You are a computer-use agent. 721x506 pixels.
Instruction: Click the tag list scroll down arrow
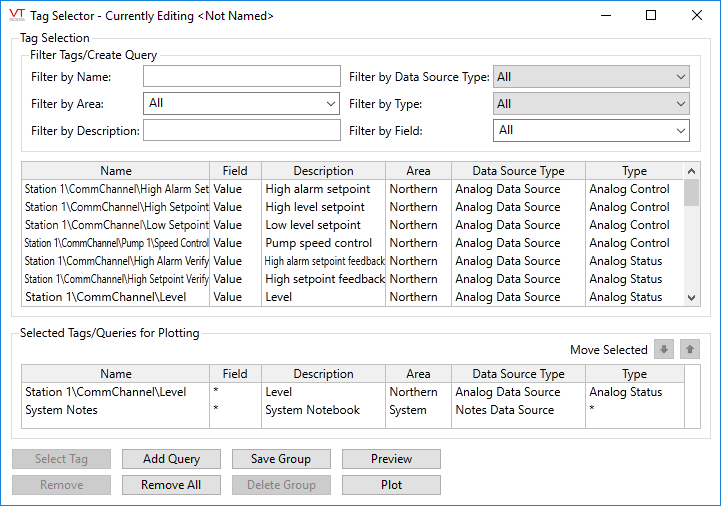pos(691,297)
